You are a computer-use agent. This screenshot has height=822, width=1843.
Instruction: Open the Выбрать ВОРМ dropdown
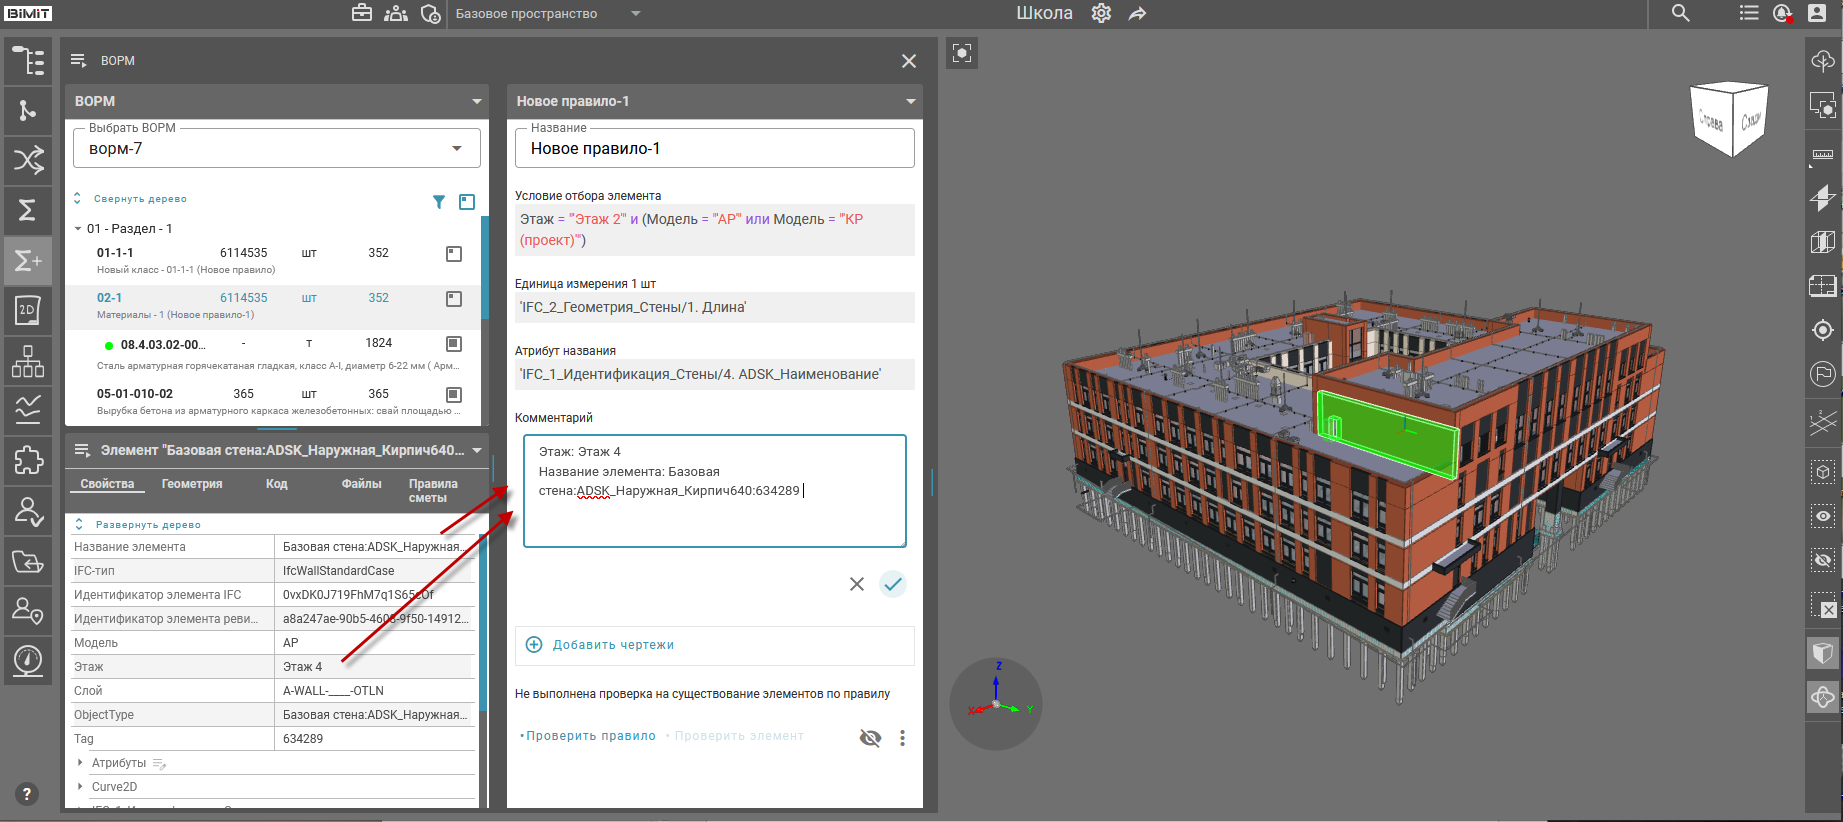[x=456, y=149]
